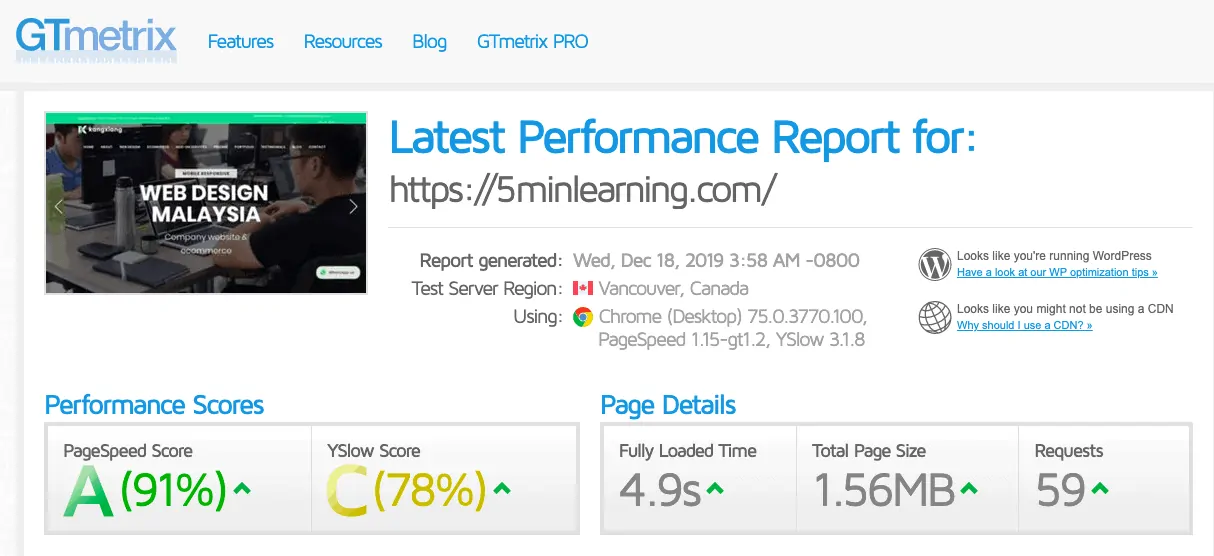Click the CDN globe icon
Viewport: 1214px width, 556px height.
(x=934, y=317)
